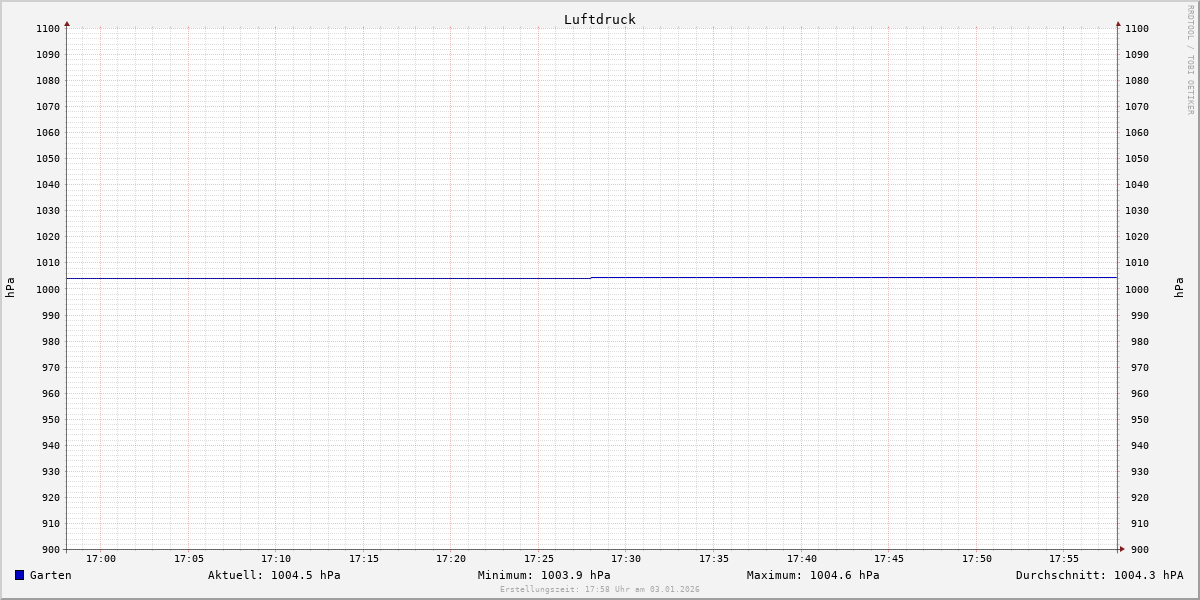
Task: Click the 17:30 time axis label
Action: pyautogui.click(x=626, y=559)
